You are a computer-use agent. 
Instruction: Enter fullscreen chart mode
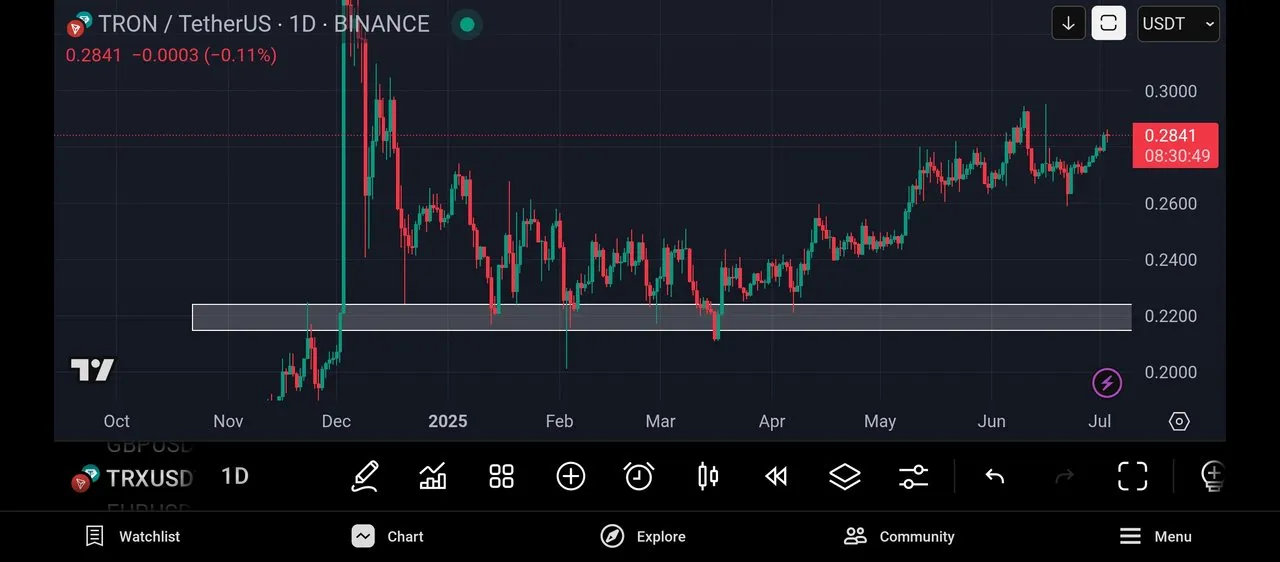(1132, 476)
